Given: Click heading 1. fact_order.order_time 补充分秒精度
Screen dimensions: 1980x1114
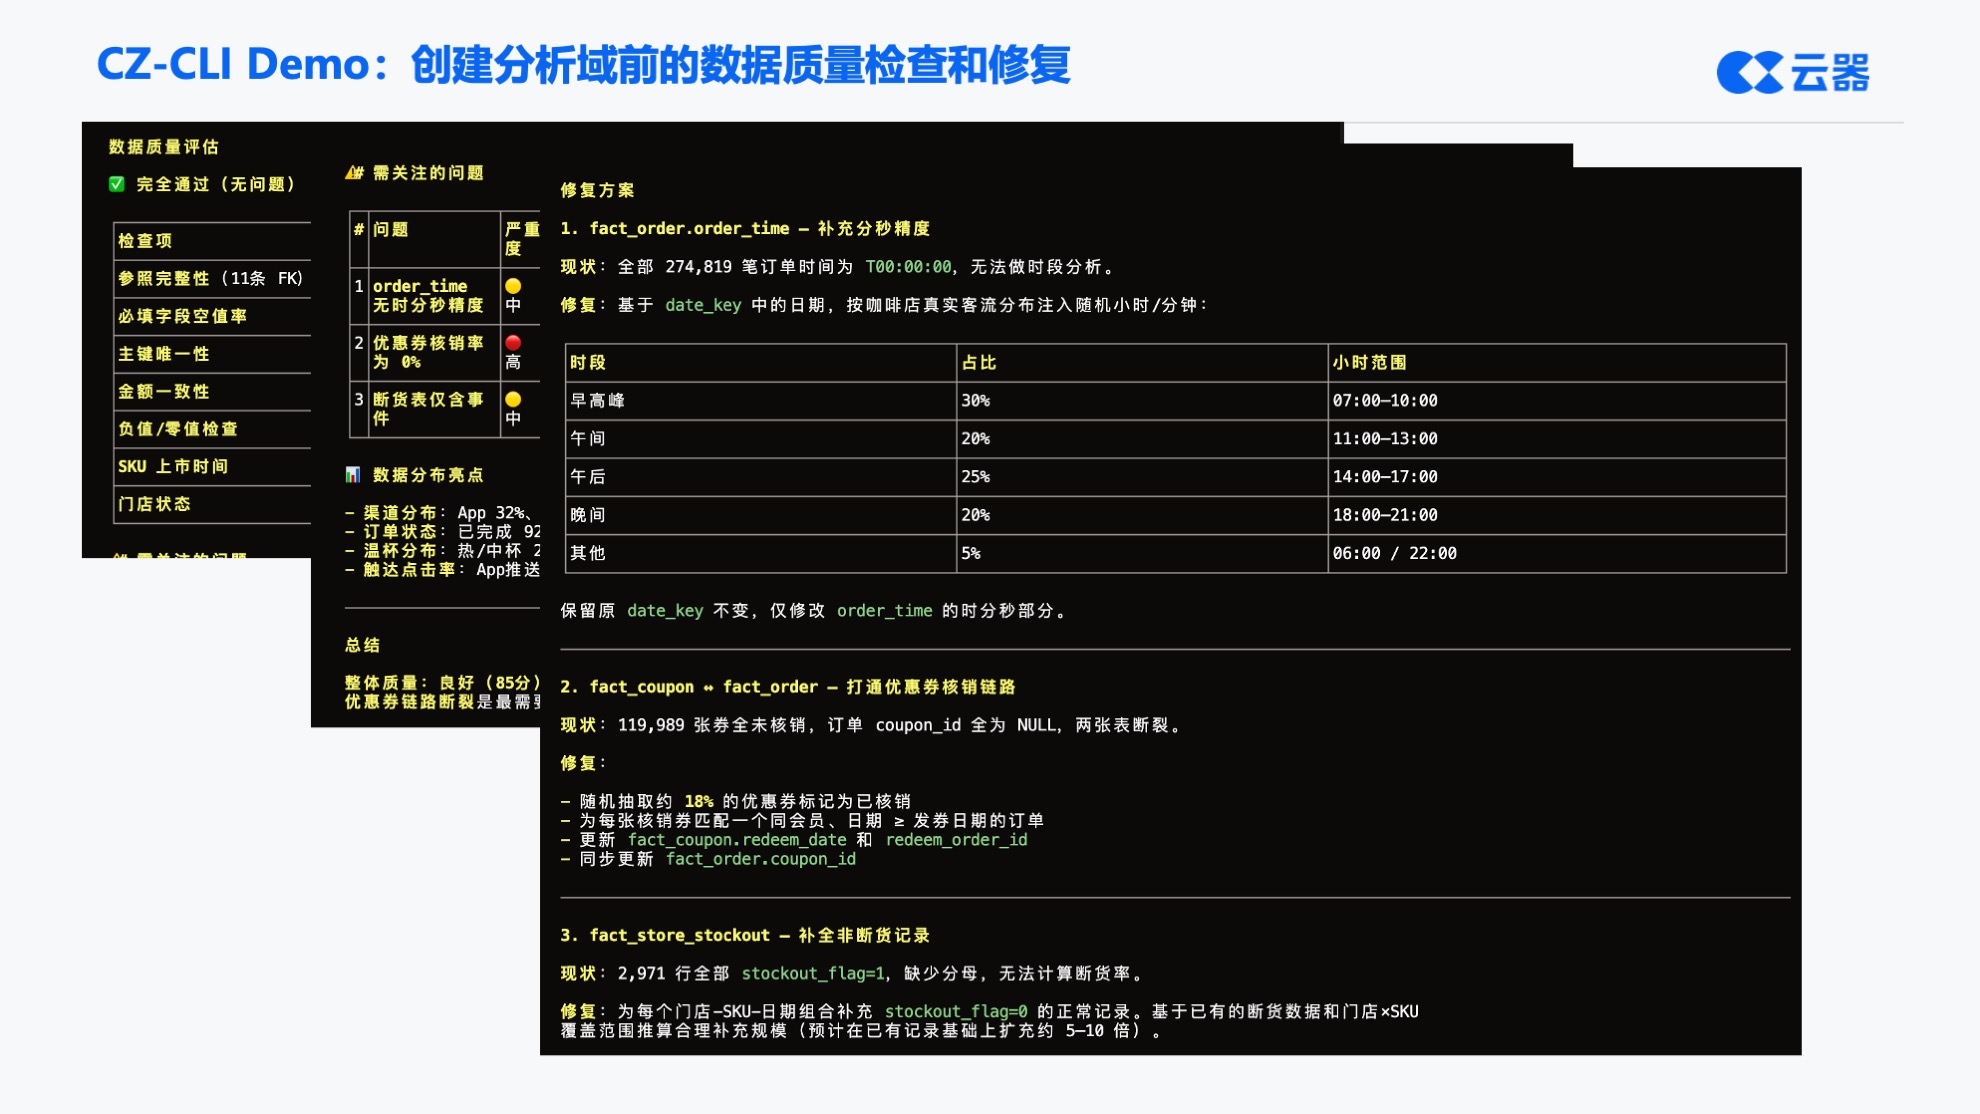Looking at the screenshot, I should [x=745, y=229].
